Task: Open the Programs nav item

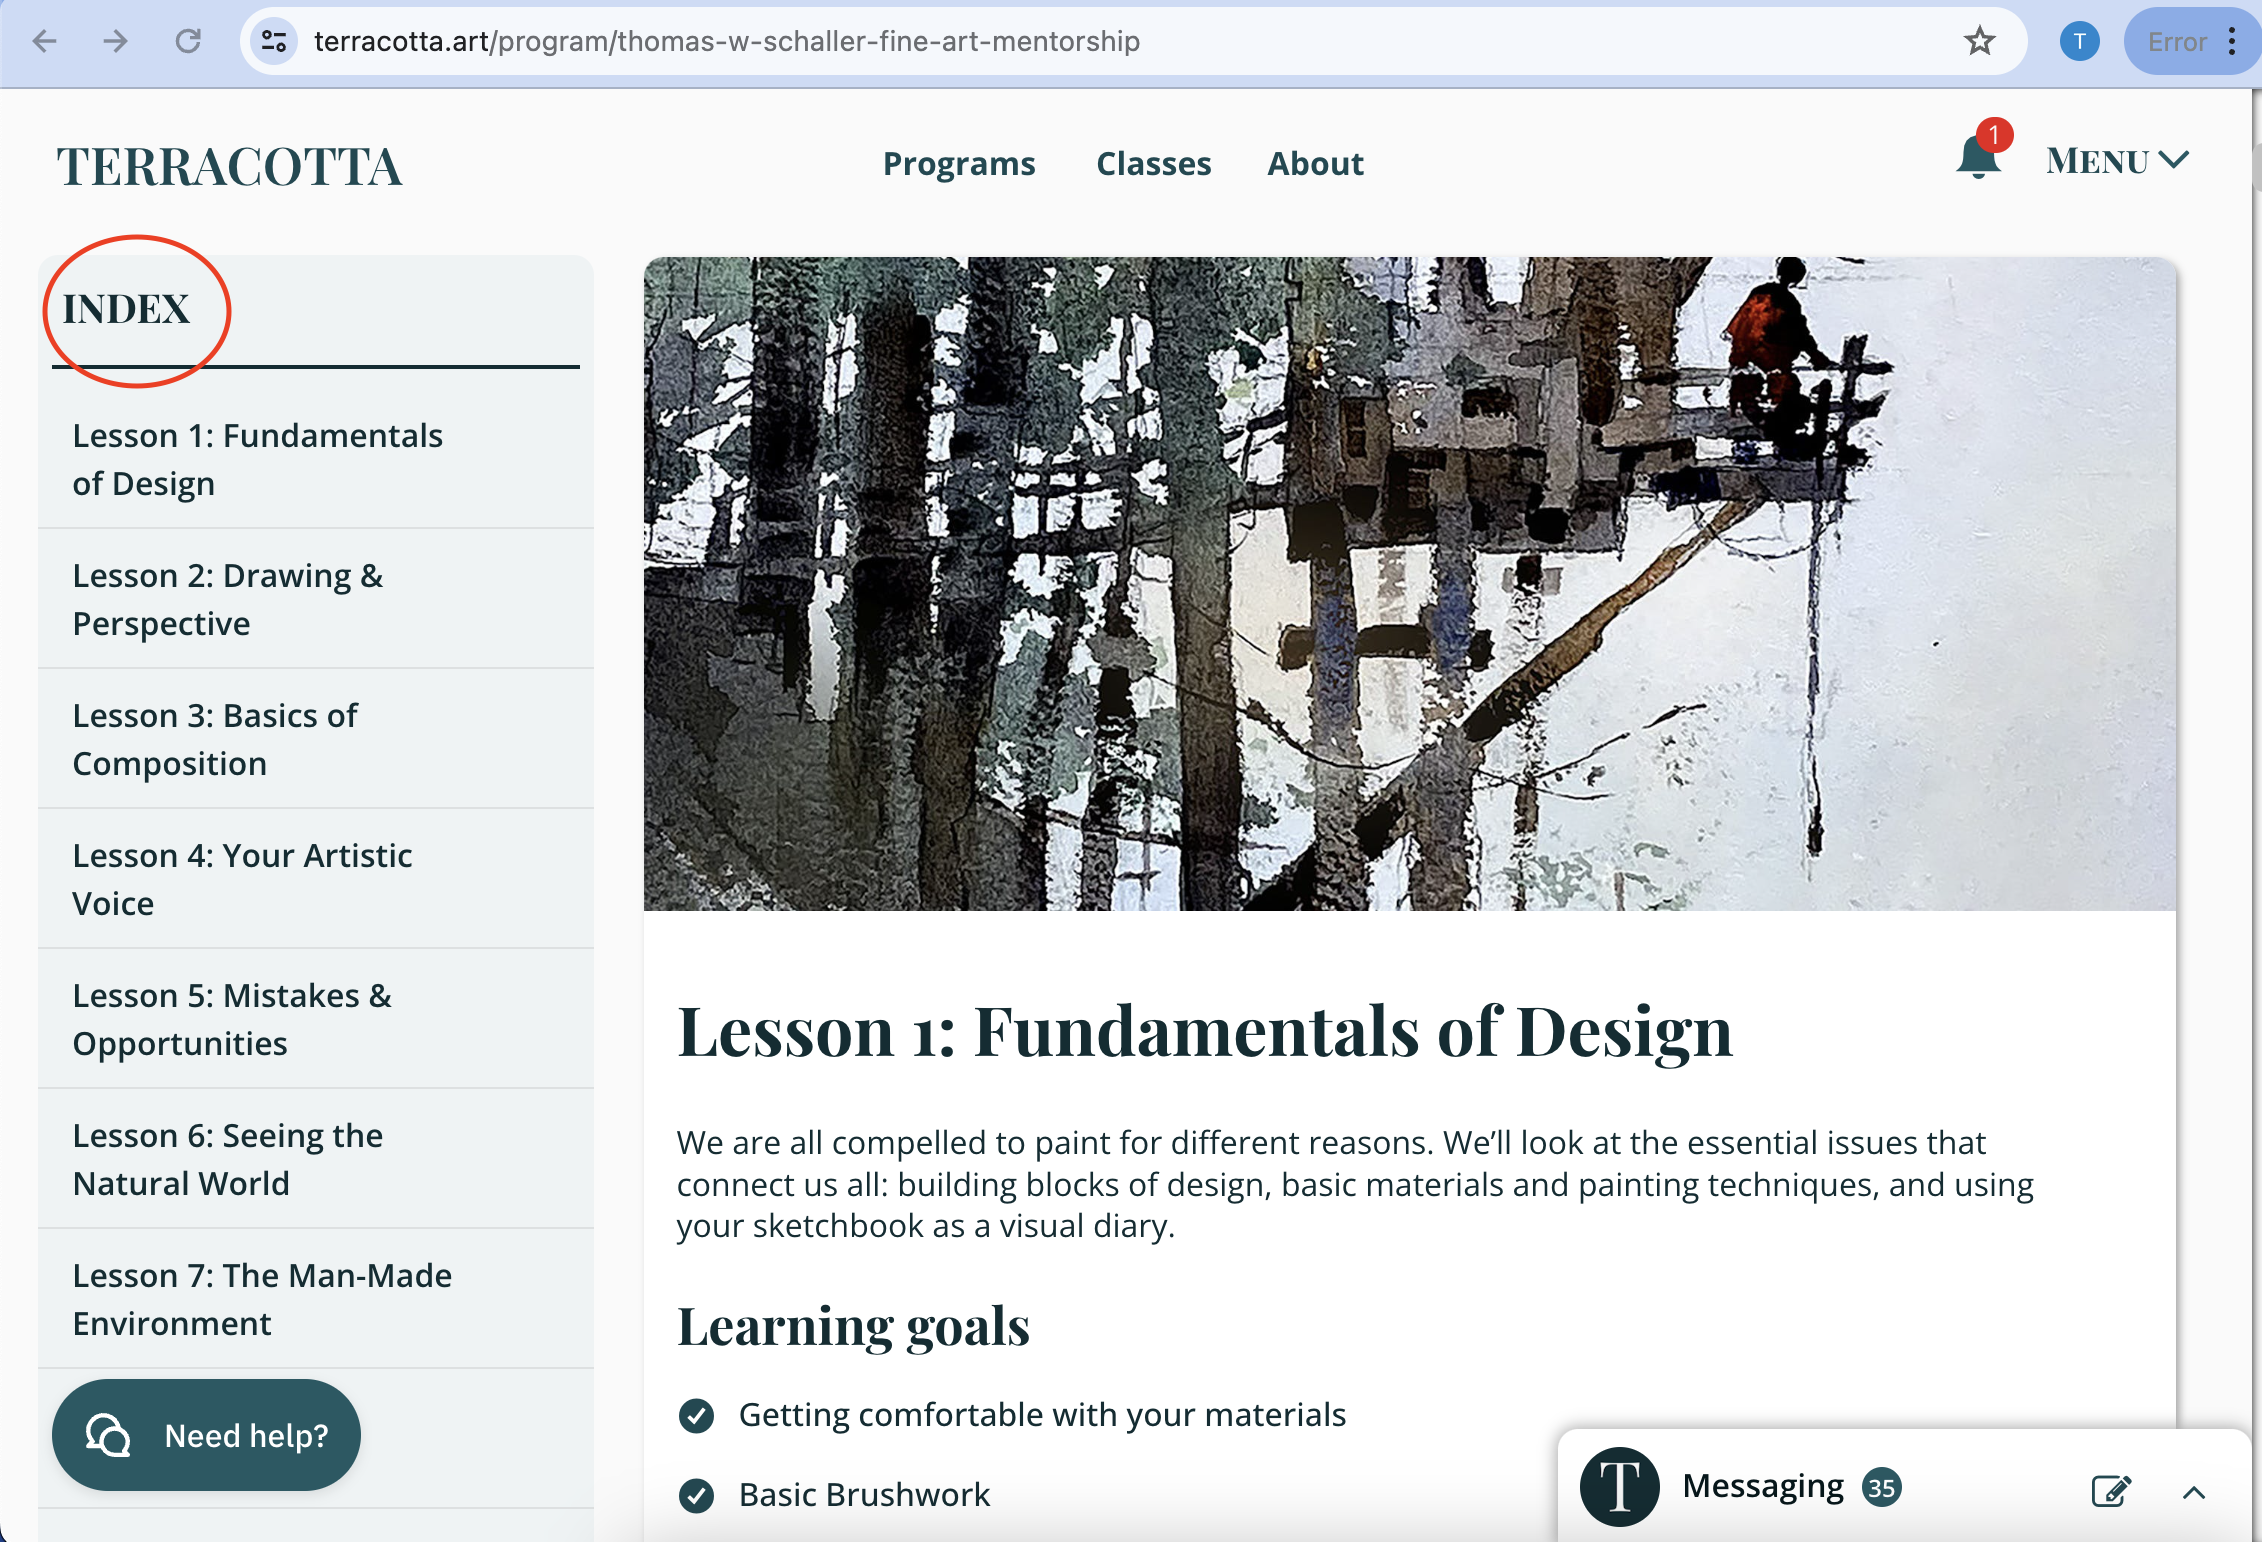Action: (959, 163)
